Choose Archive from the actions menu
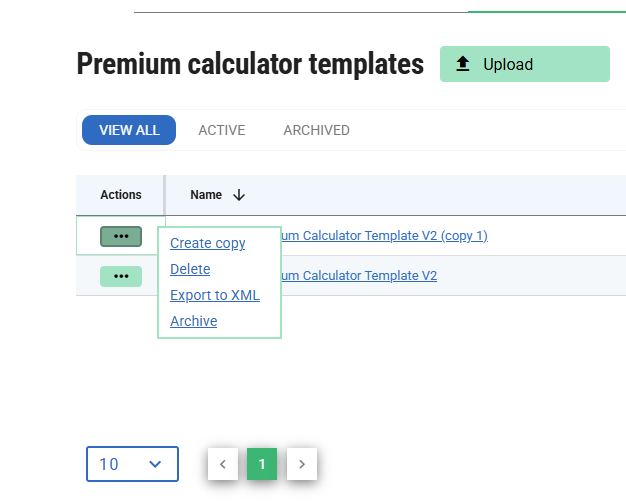The height and width of the screenshot is (502, 626). (x=194, y=321)
